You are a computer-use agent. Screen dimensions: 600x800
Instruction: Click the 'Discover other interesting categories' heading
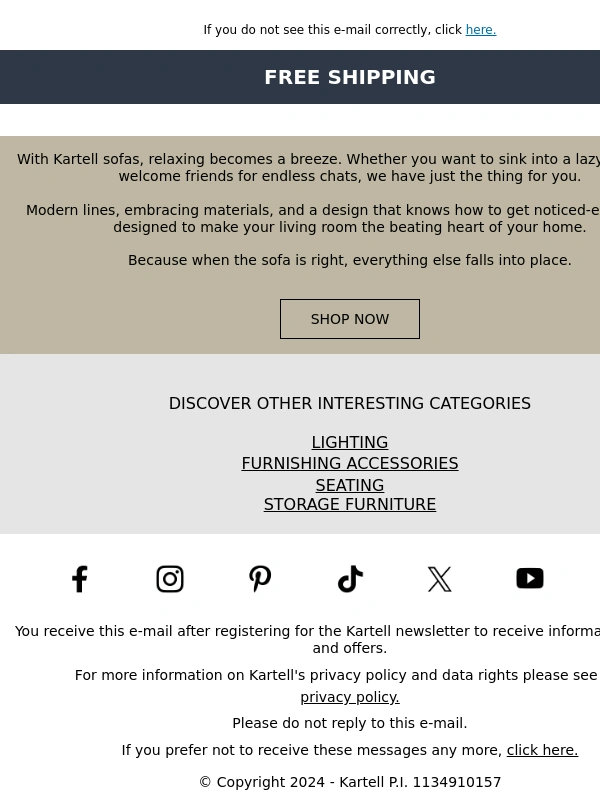pos(350,403)
